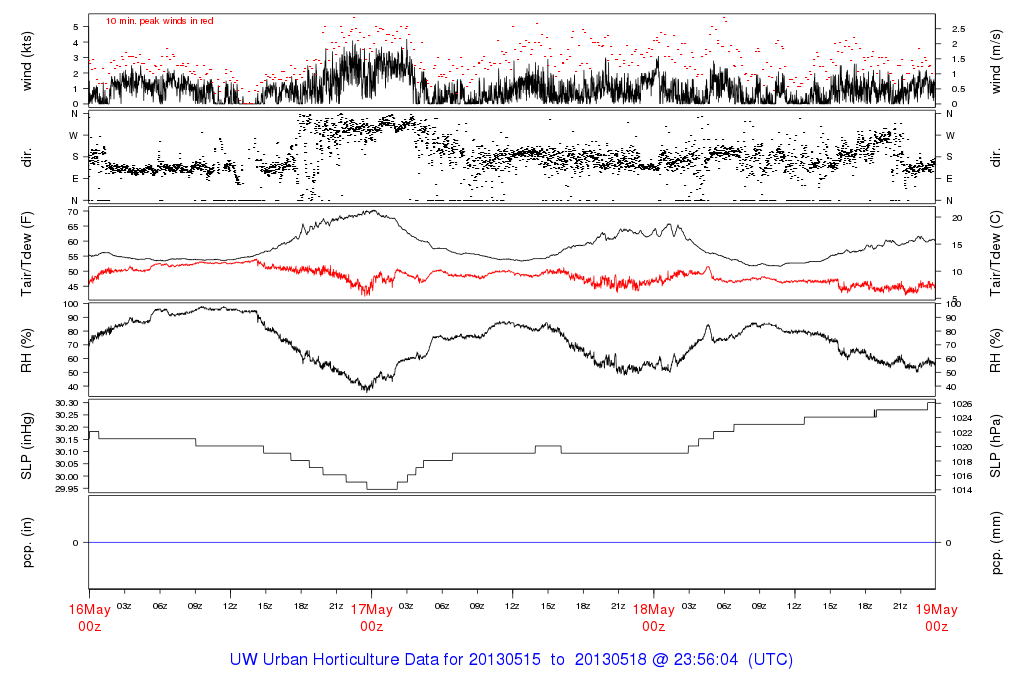Select the '18May' date label
Viewport: 1024px width, 700px height.
(654, 610)
